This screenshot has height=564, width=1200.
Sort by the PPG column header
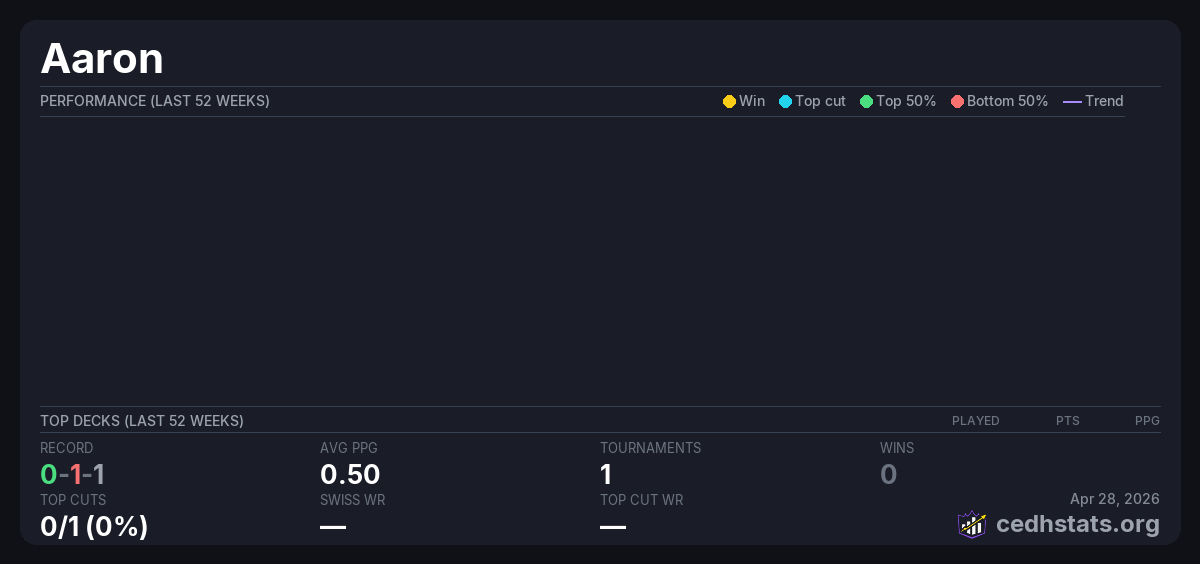(x=1147, y=421)
